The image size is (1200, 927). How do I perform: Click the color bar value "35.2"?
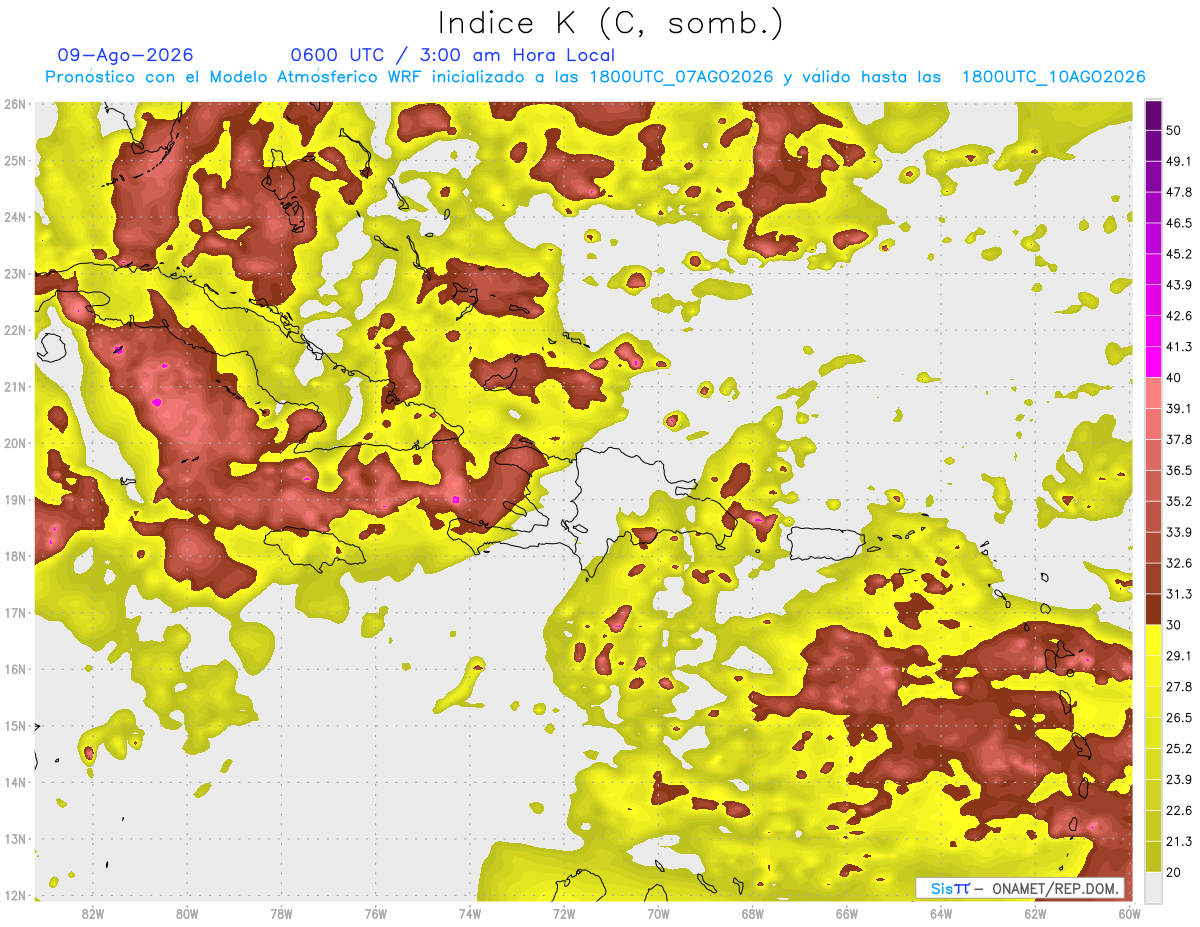pyautogui.click(x=1179, y=501)
